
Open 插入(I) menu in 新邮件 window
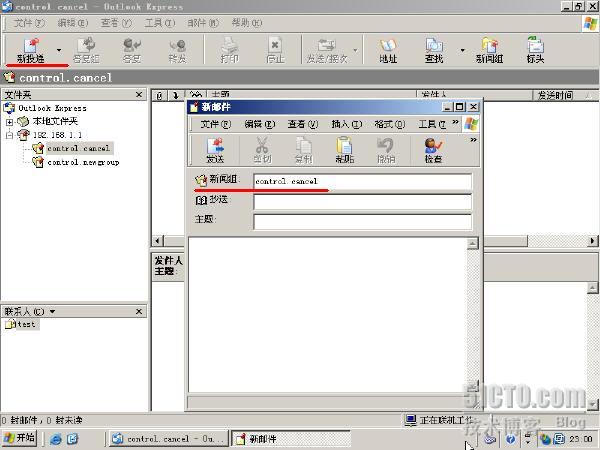click(x=346, y=124)
